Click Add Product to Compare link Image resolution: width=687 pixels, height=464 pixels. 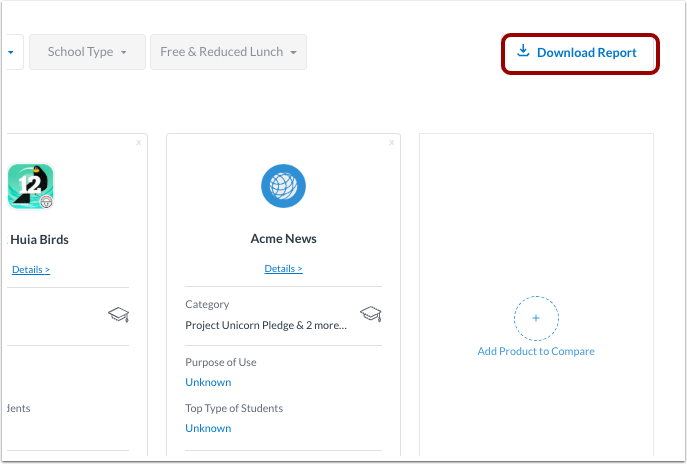536,351
